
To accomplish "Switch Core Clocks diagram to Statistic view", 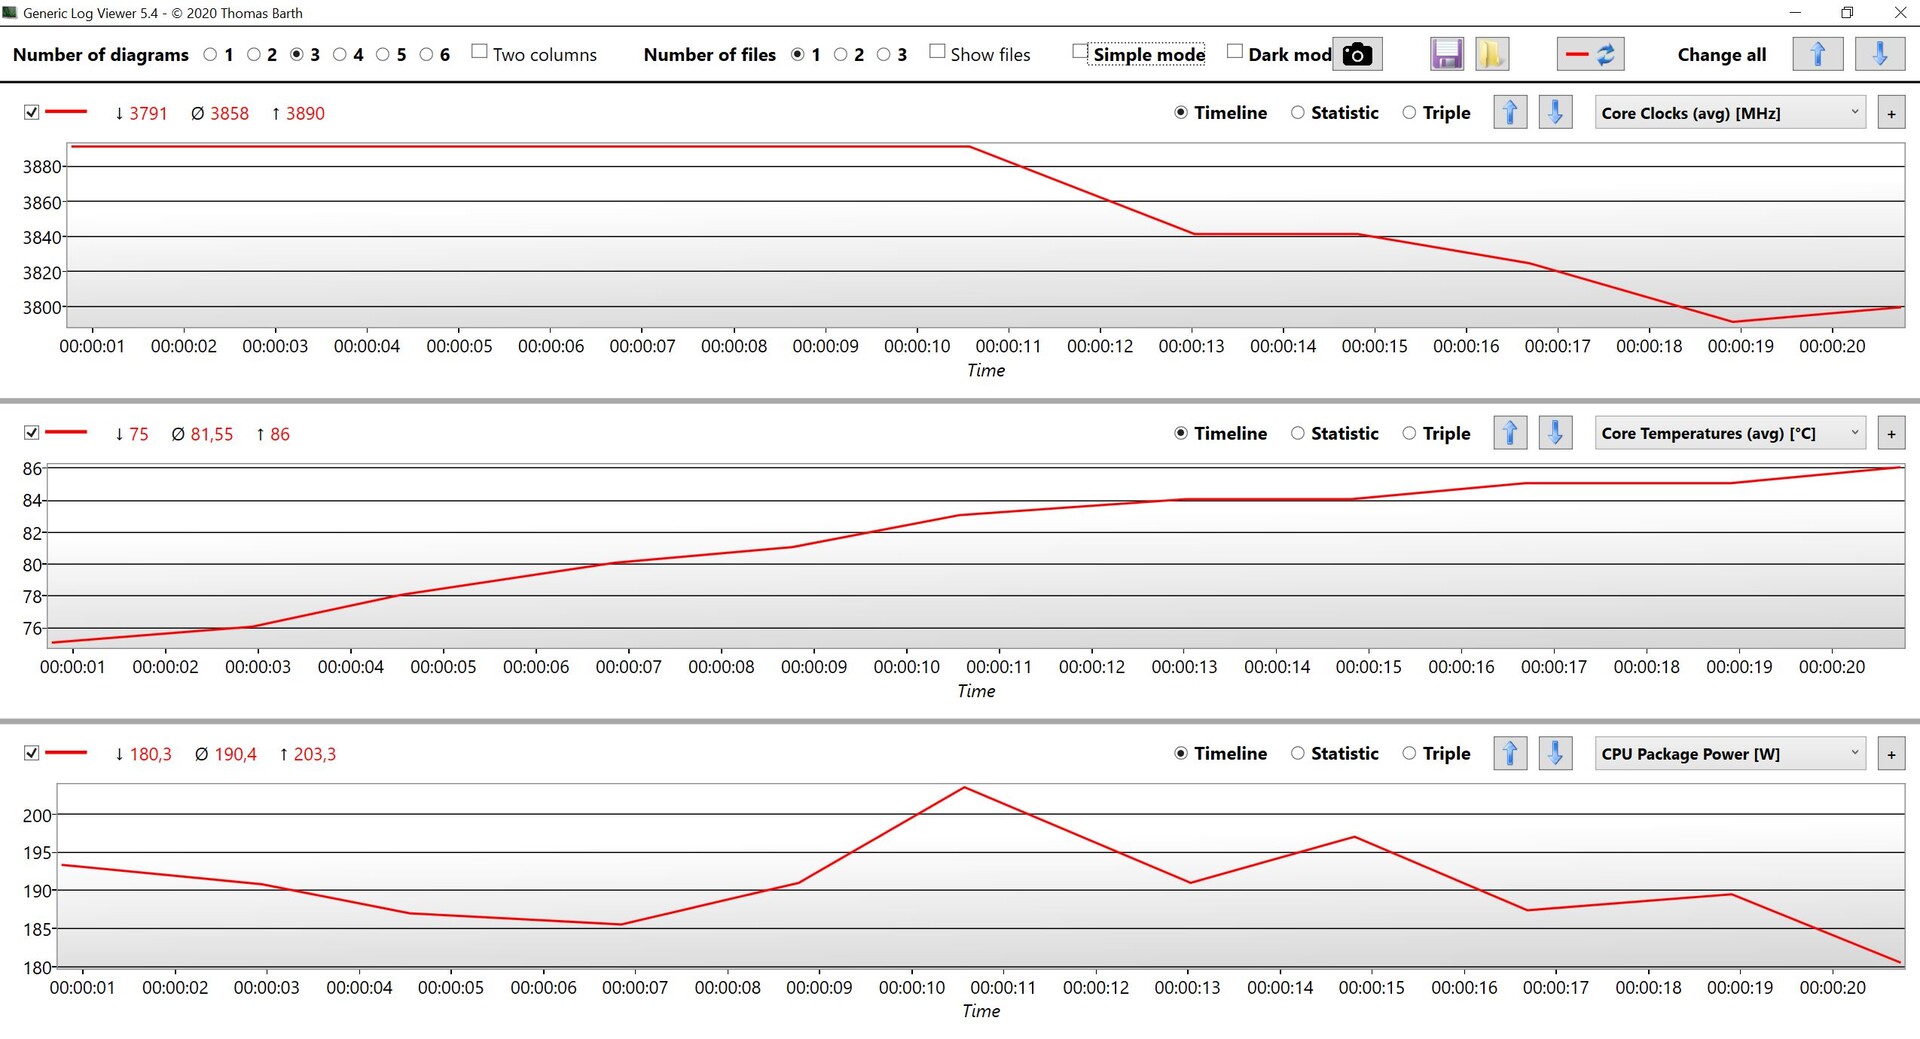I will click(1298, 113).
